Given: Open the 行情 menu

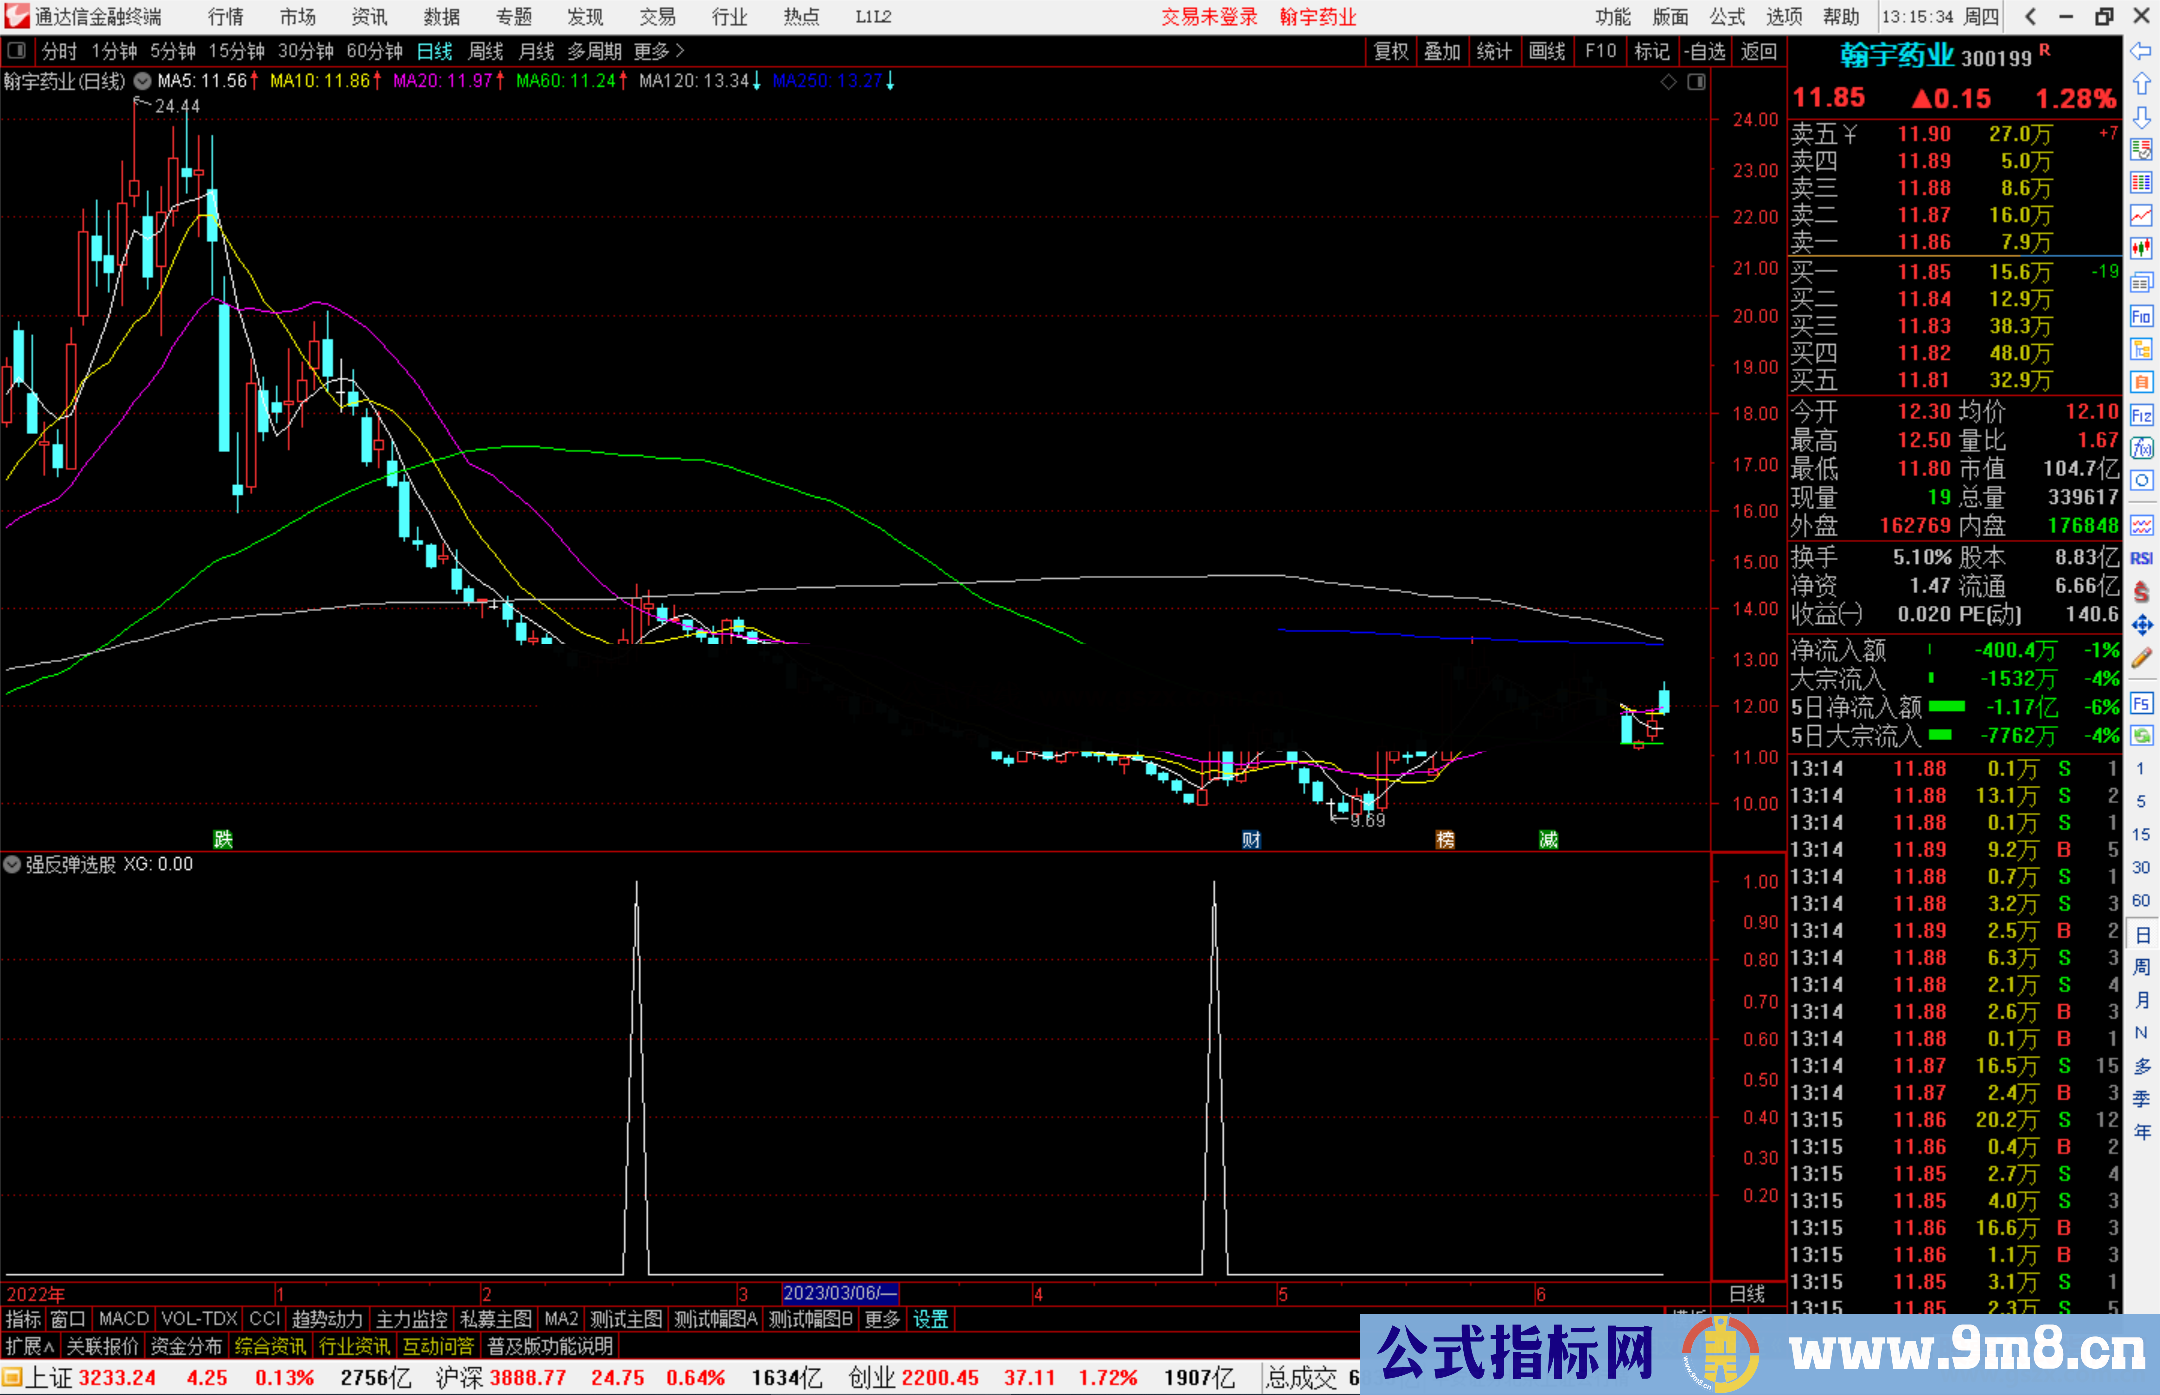Looking at the screenshot, I should pyautogui.click(x=225, y=16).
